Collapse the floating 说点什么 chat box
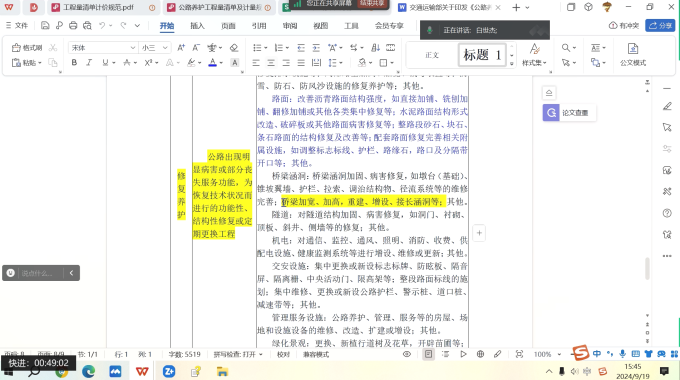The image size is (680, 380). click(71, 273)
